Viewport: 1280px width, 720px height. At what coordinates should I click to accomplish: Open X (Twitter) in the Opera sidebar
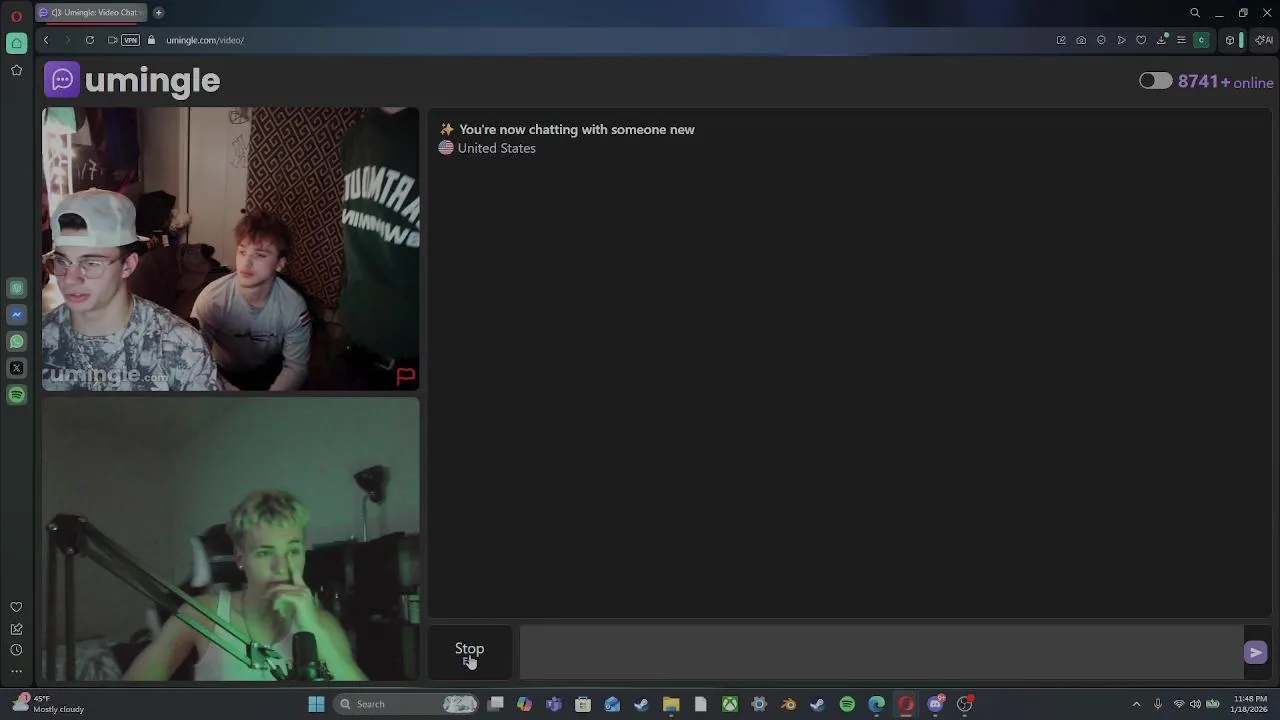(16, 368)
